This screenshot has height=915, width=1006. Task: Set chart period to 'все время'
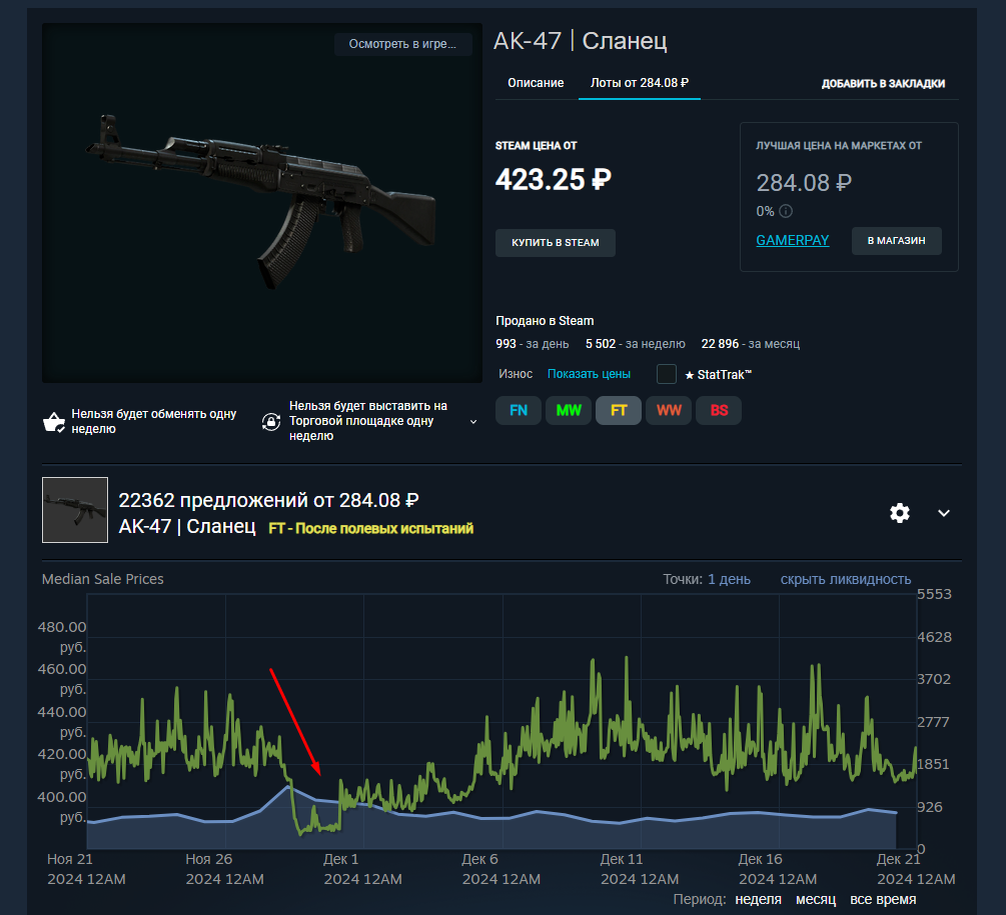click(x=883, y=900)
